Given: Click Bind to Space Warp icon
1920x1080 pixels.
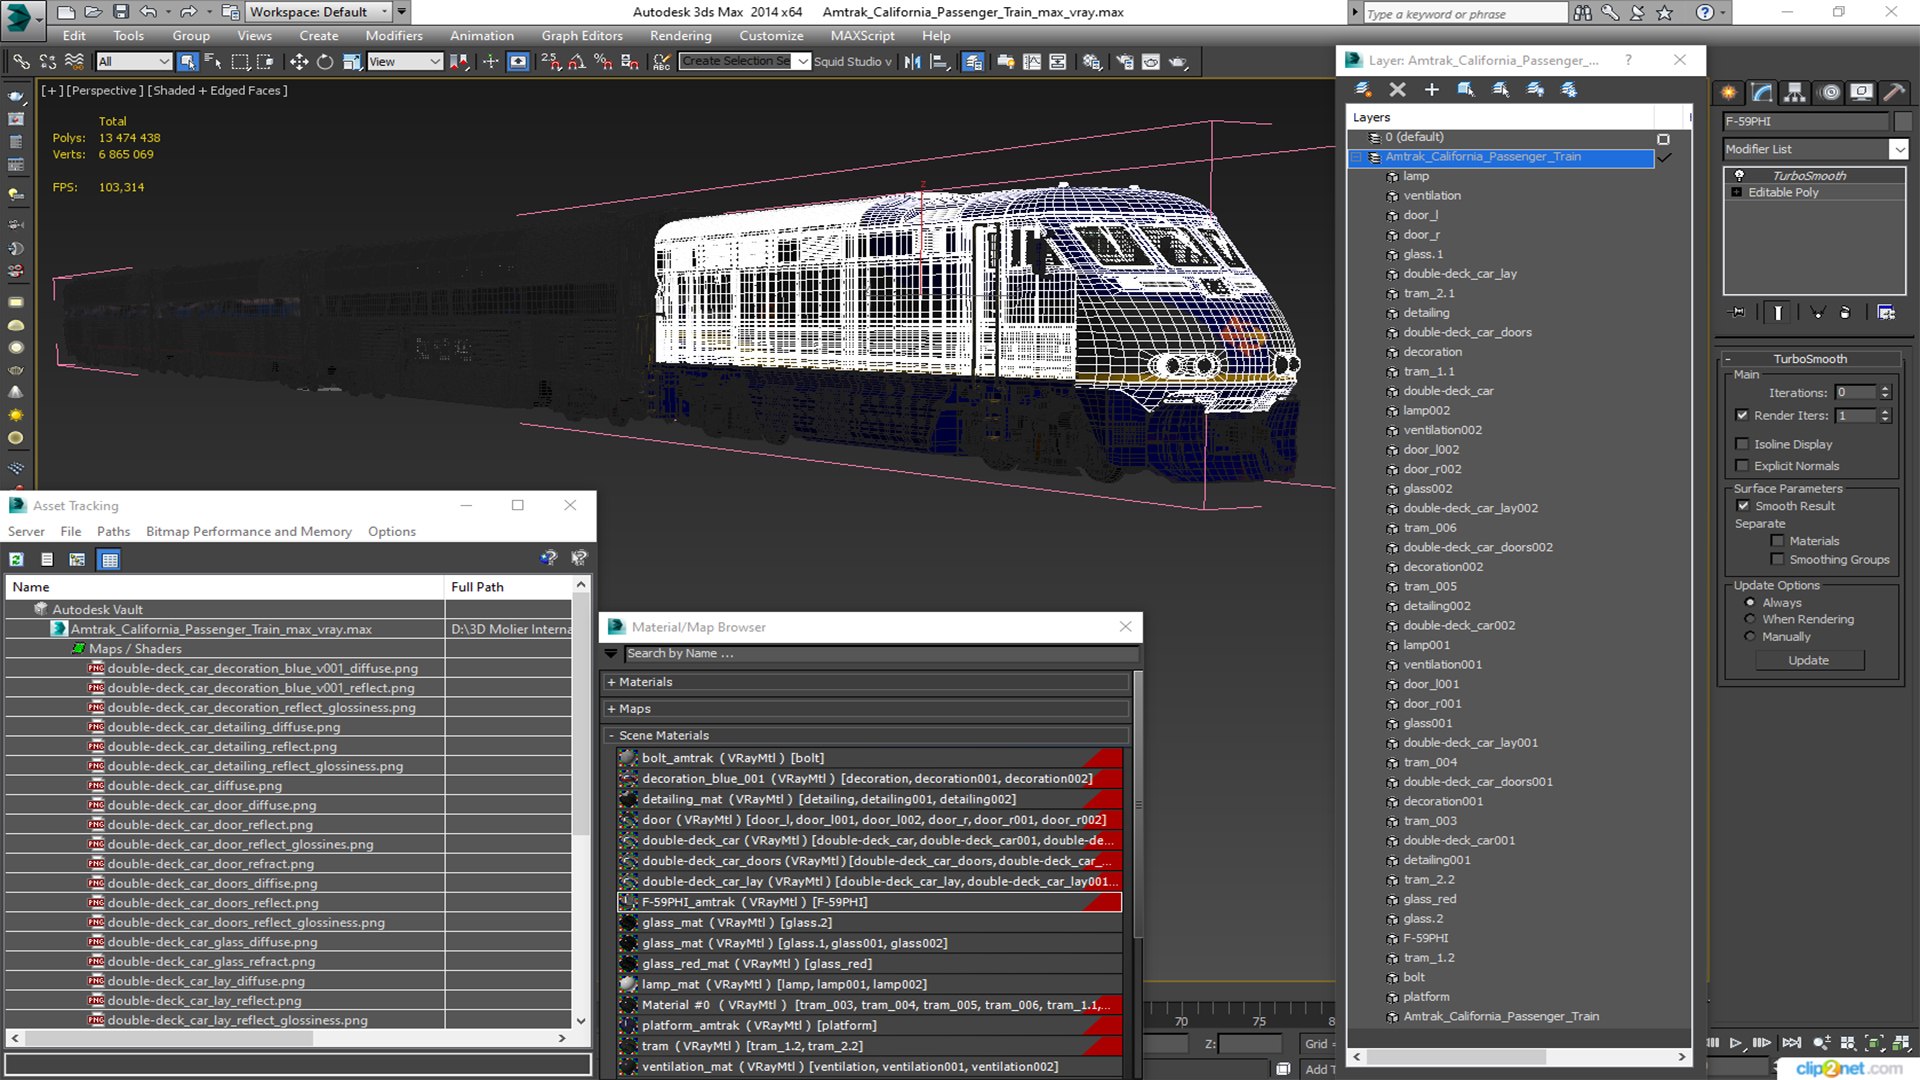Looking at the screenshot, I should (x=74, y=62).
